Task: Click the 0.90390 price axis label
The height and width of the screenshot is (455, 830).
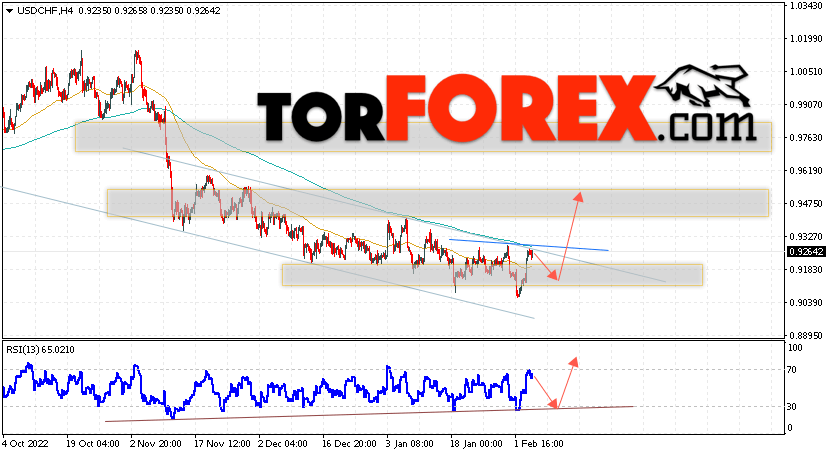Action: pyautogui.click(x=806, y=303)
